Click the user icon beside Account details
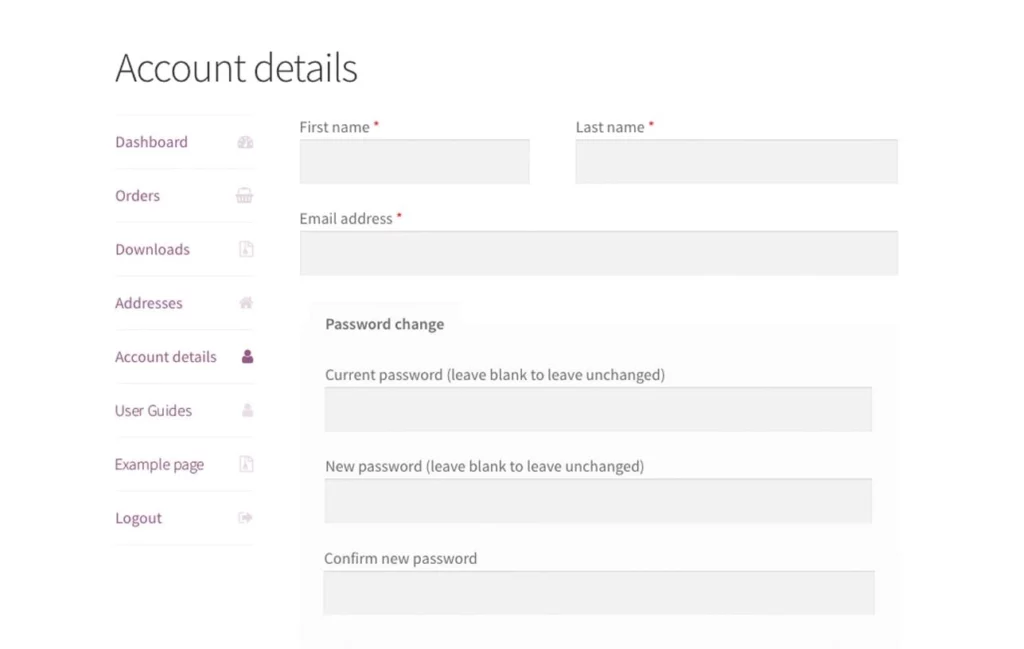The width and height of the screenshot is (1024, 649). (x=245, y=357)
